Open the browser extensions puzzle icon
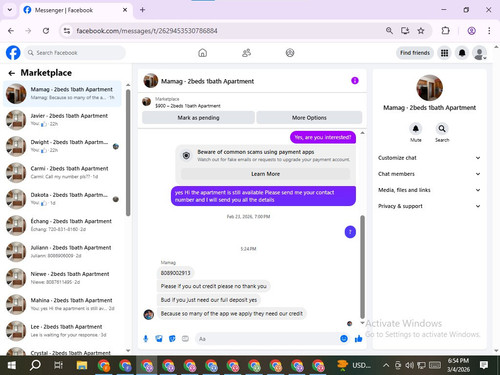The width and height of the screenshot is (500, 375). tap(445, 31)
